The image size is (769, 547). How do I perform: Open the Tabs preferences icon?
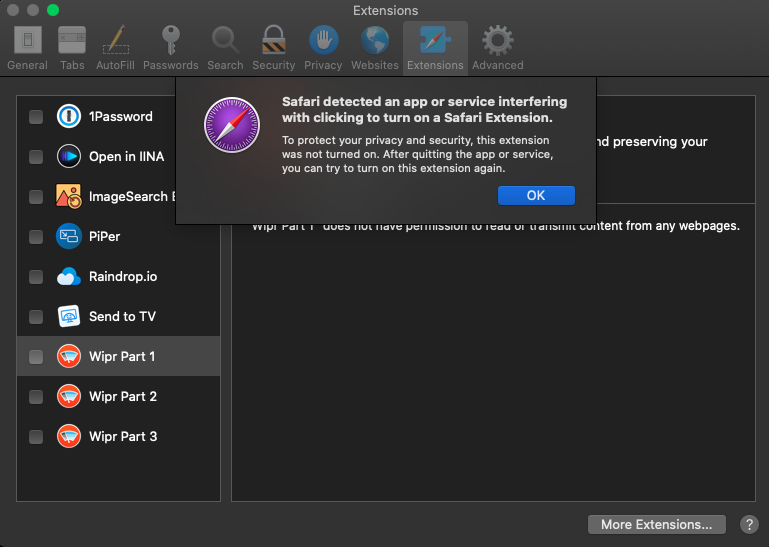(72, 40)
